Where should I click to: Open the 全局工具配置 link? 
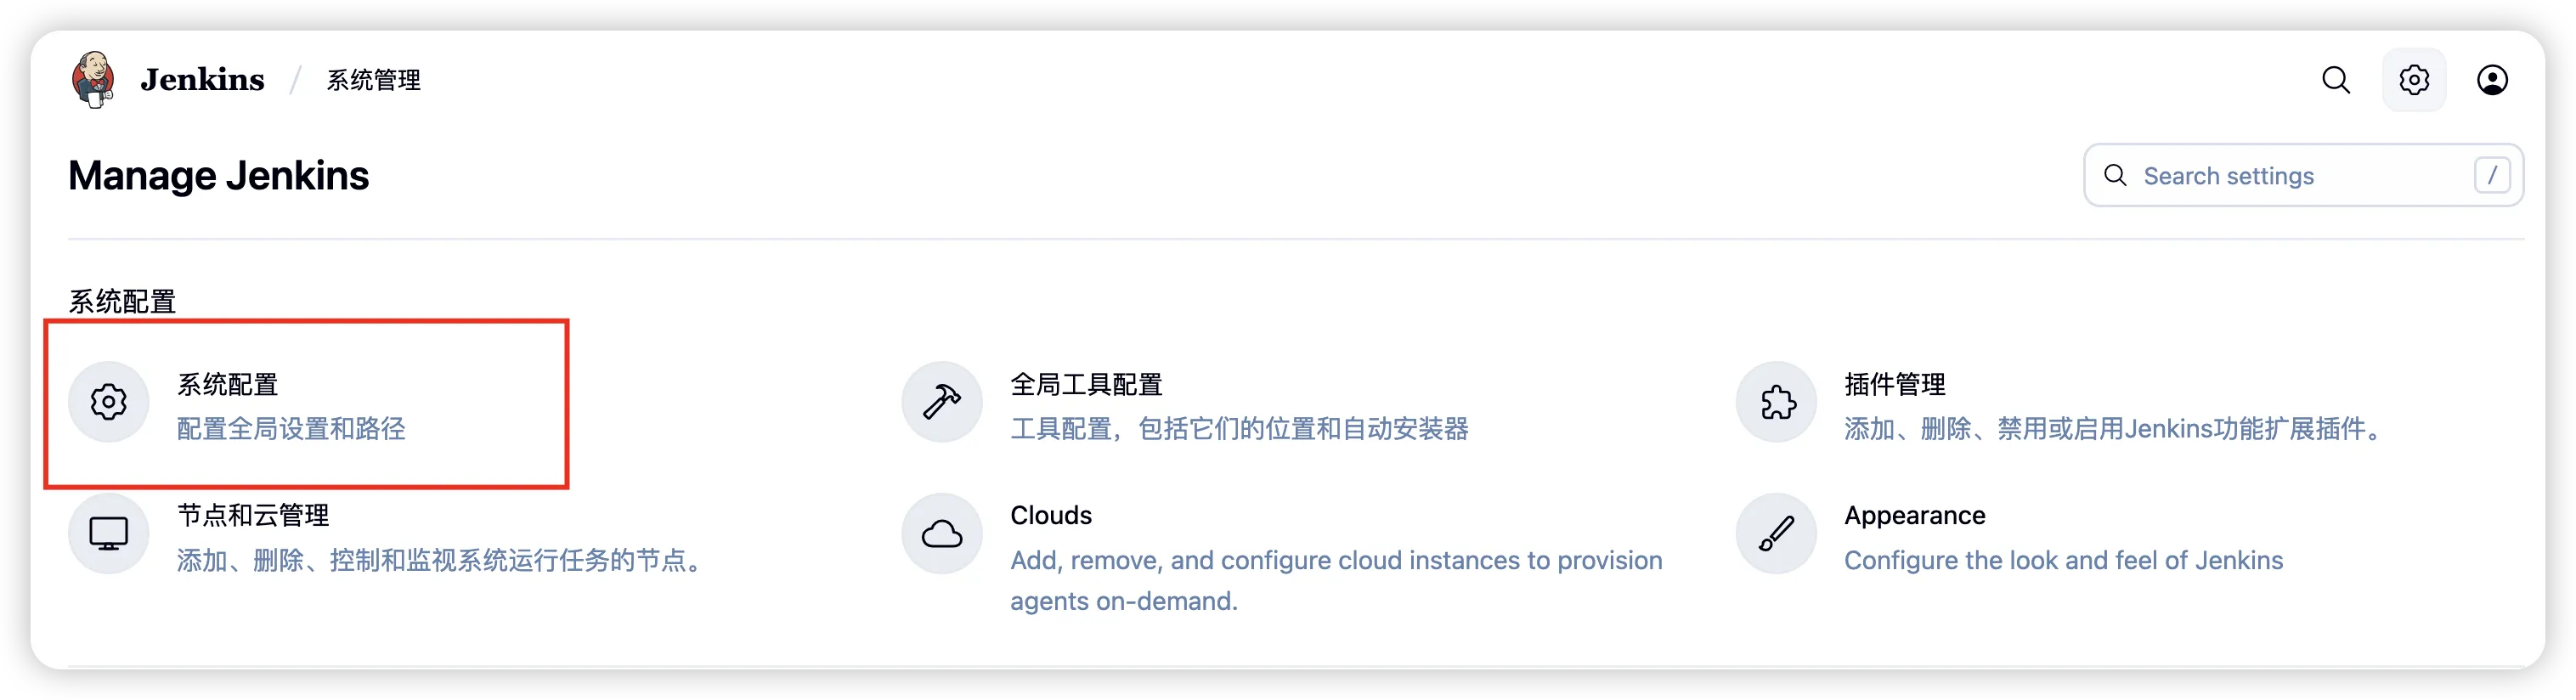pyautogui.click(x=1086, y=384)
